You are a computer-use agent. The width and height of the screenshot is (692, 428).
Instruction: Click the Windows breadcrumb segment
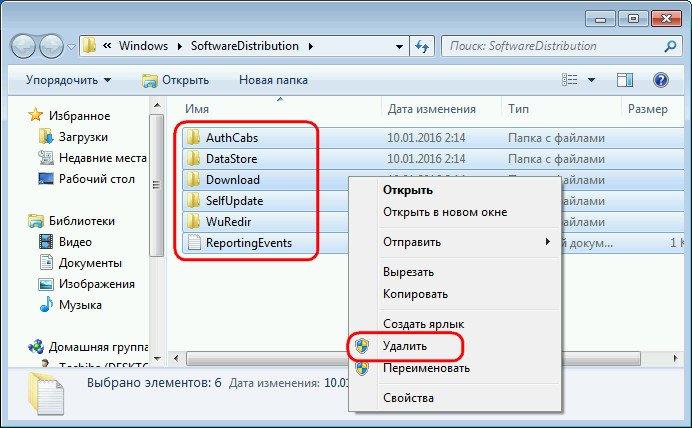click(x=143, y=46)
